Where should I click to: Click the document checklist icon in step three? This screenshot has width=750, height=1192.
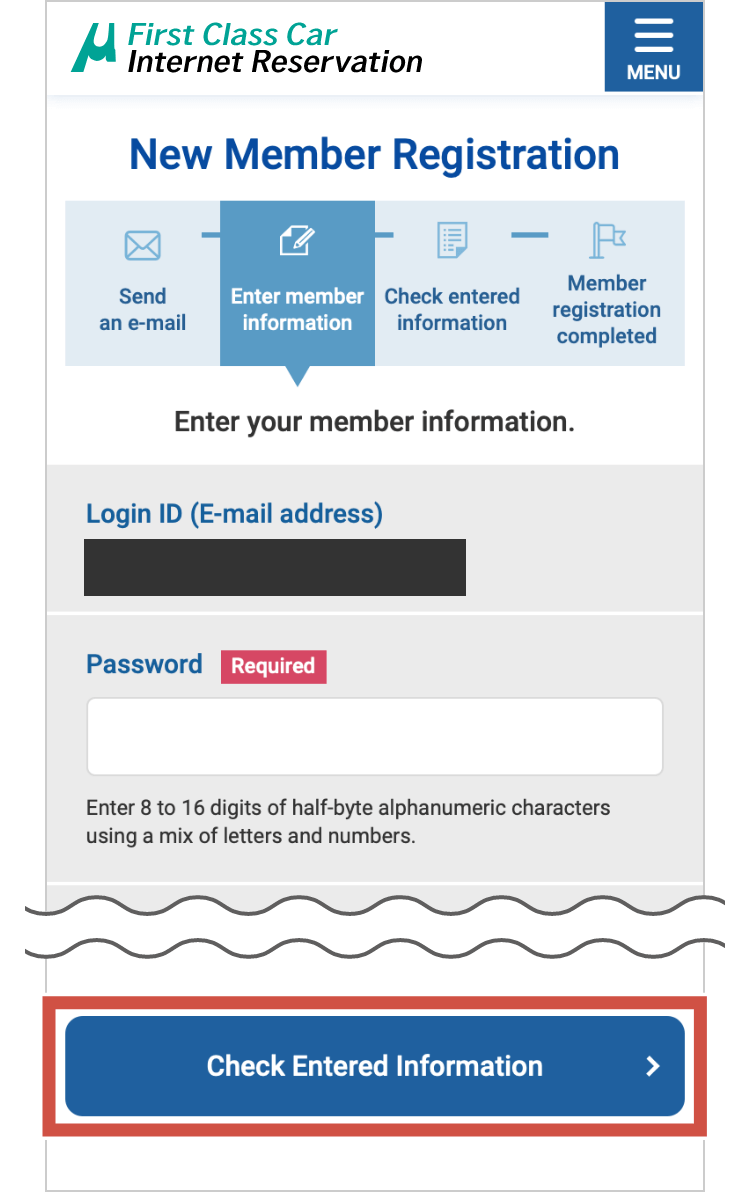452,241
